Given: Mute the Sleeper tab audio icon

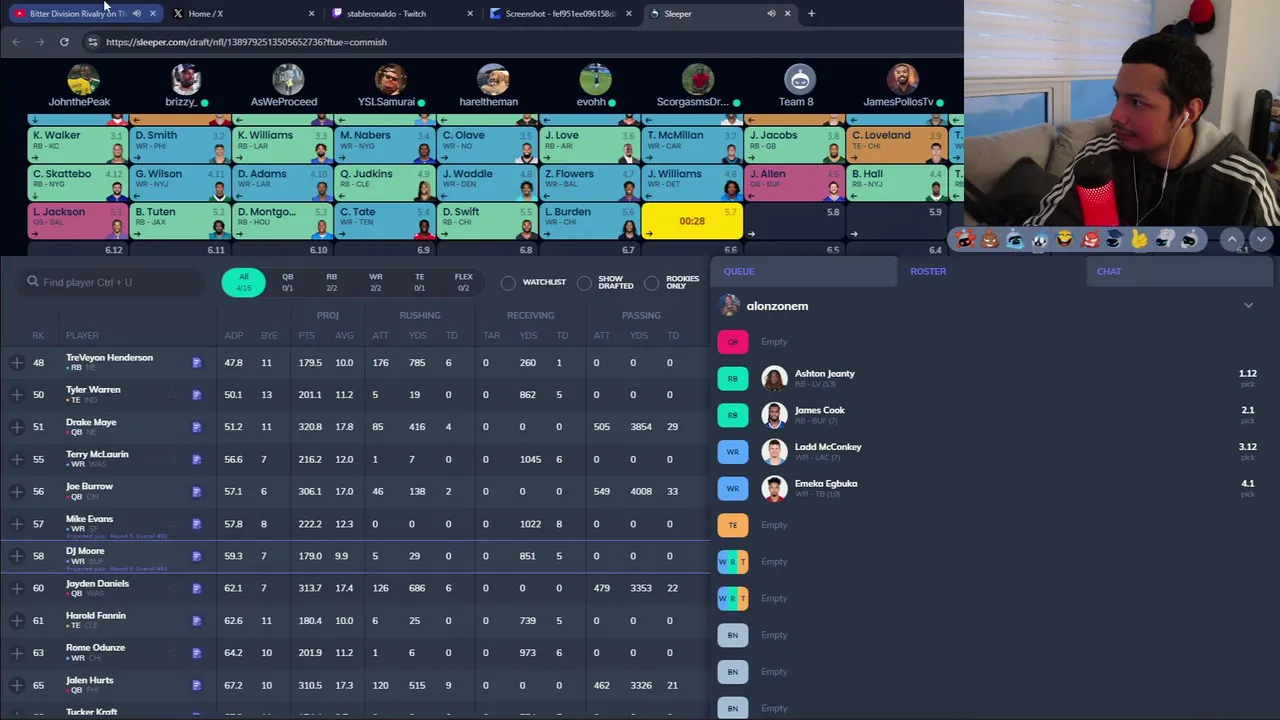Looking at the screenshot, I should point(771,14).
